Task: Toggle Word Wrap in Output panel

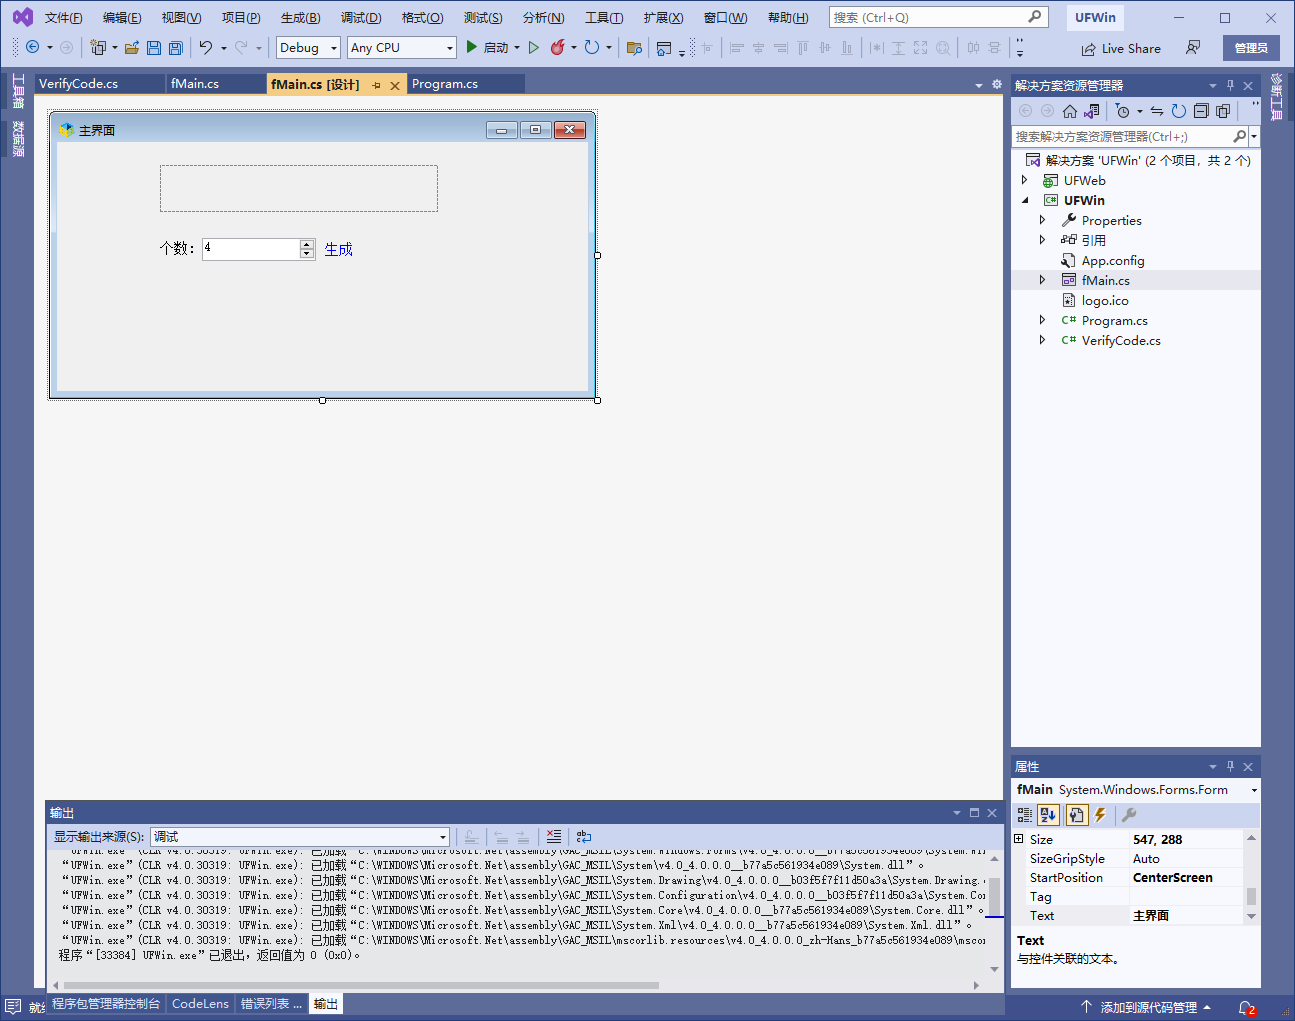Action: [584, 837]
